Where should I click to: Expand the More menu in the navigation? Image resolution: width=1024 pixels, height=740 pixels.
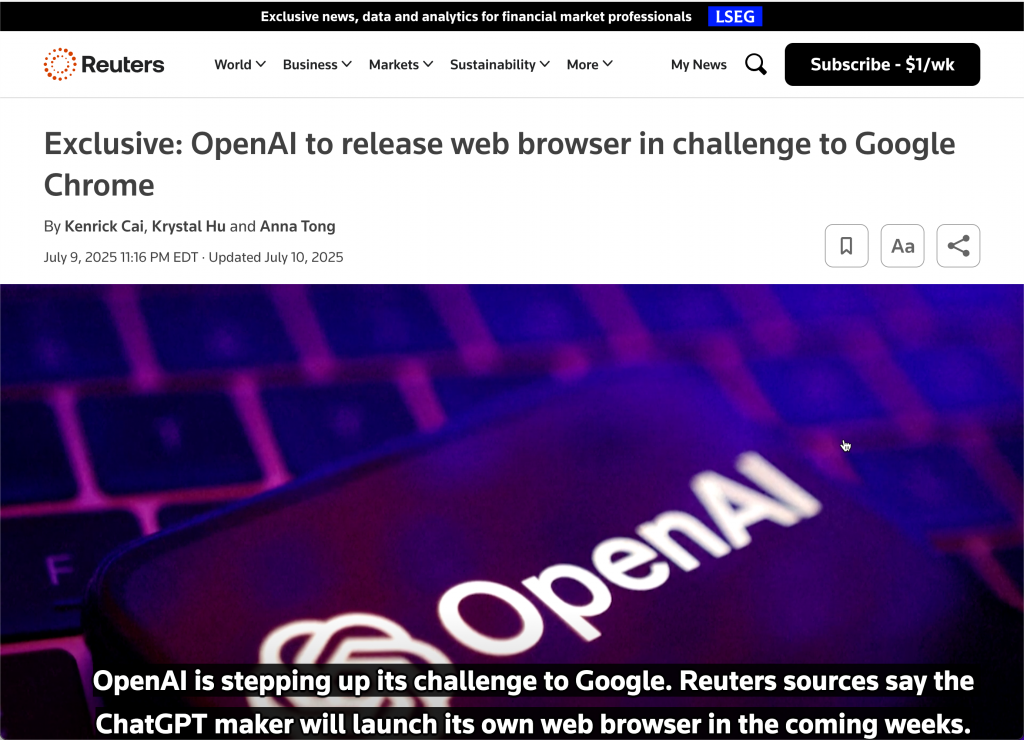(589, 65)
